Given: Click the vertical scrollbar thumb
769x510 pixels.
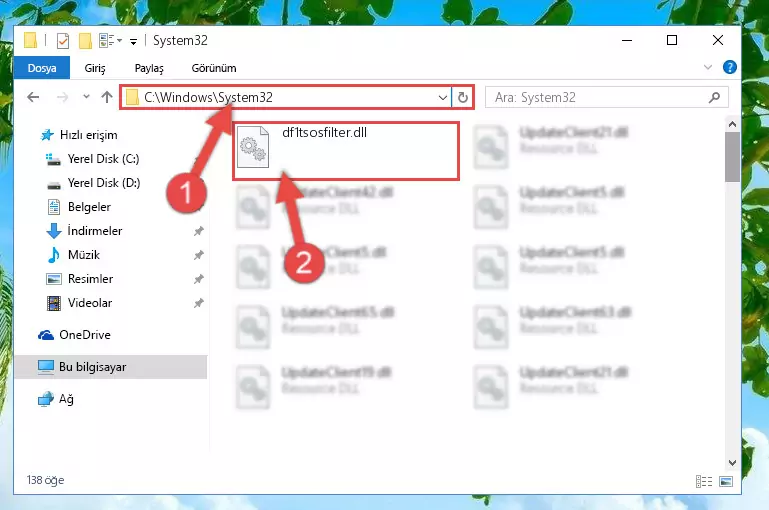Looking at the screenshot, I should point(732,157).
